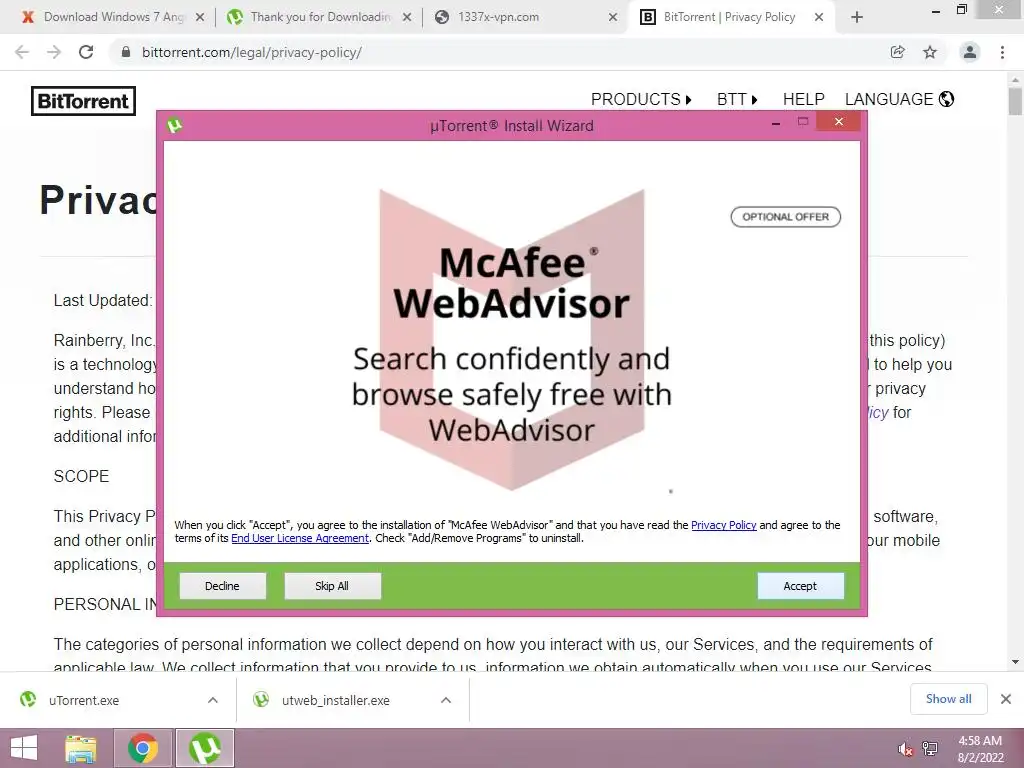Close the uTorrent Install Wizard window
Screen dimensions: 1024x768
839,121
